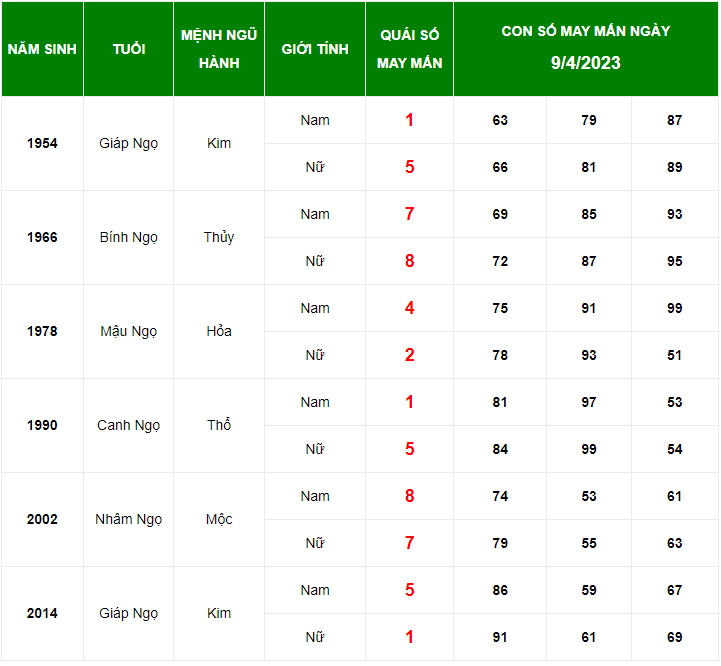Select the MỆNH NGŨ HÀNH header cell

[x=219, y=49]
